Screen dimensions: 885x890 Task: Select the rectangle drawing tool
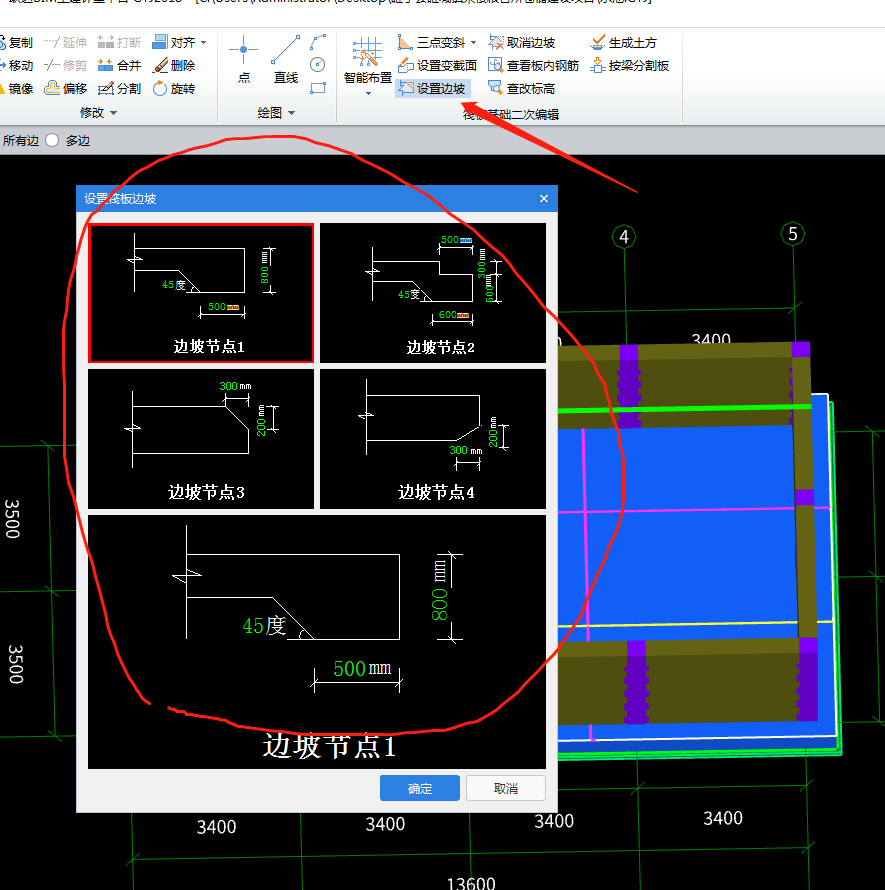[x=318, y=88]
